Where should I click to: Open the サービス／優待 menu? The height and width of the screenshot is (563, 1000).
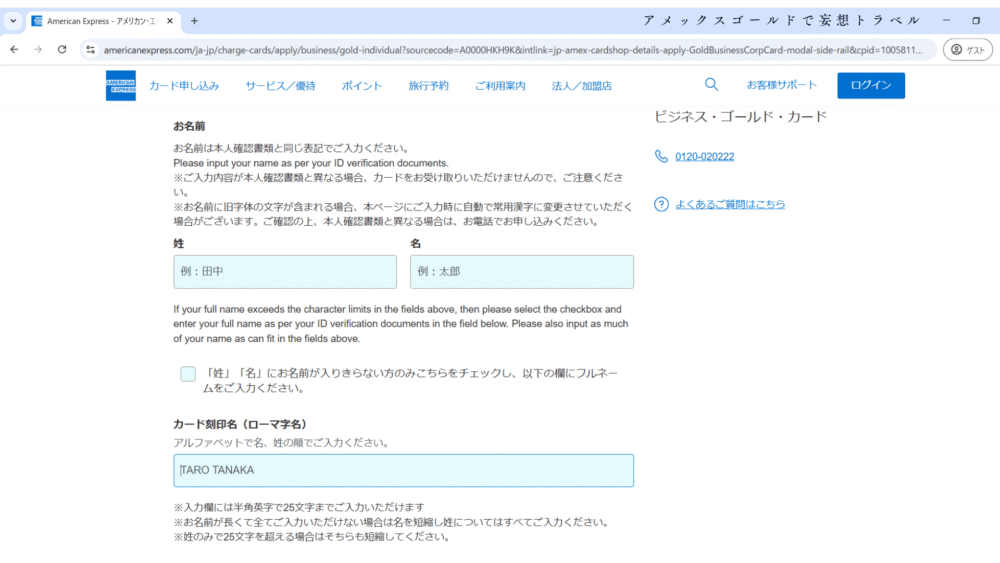[281, 85]
